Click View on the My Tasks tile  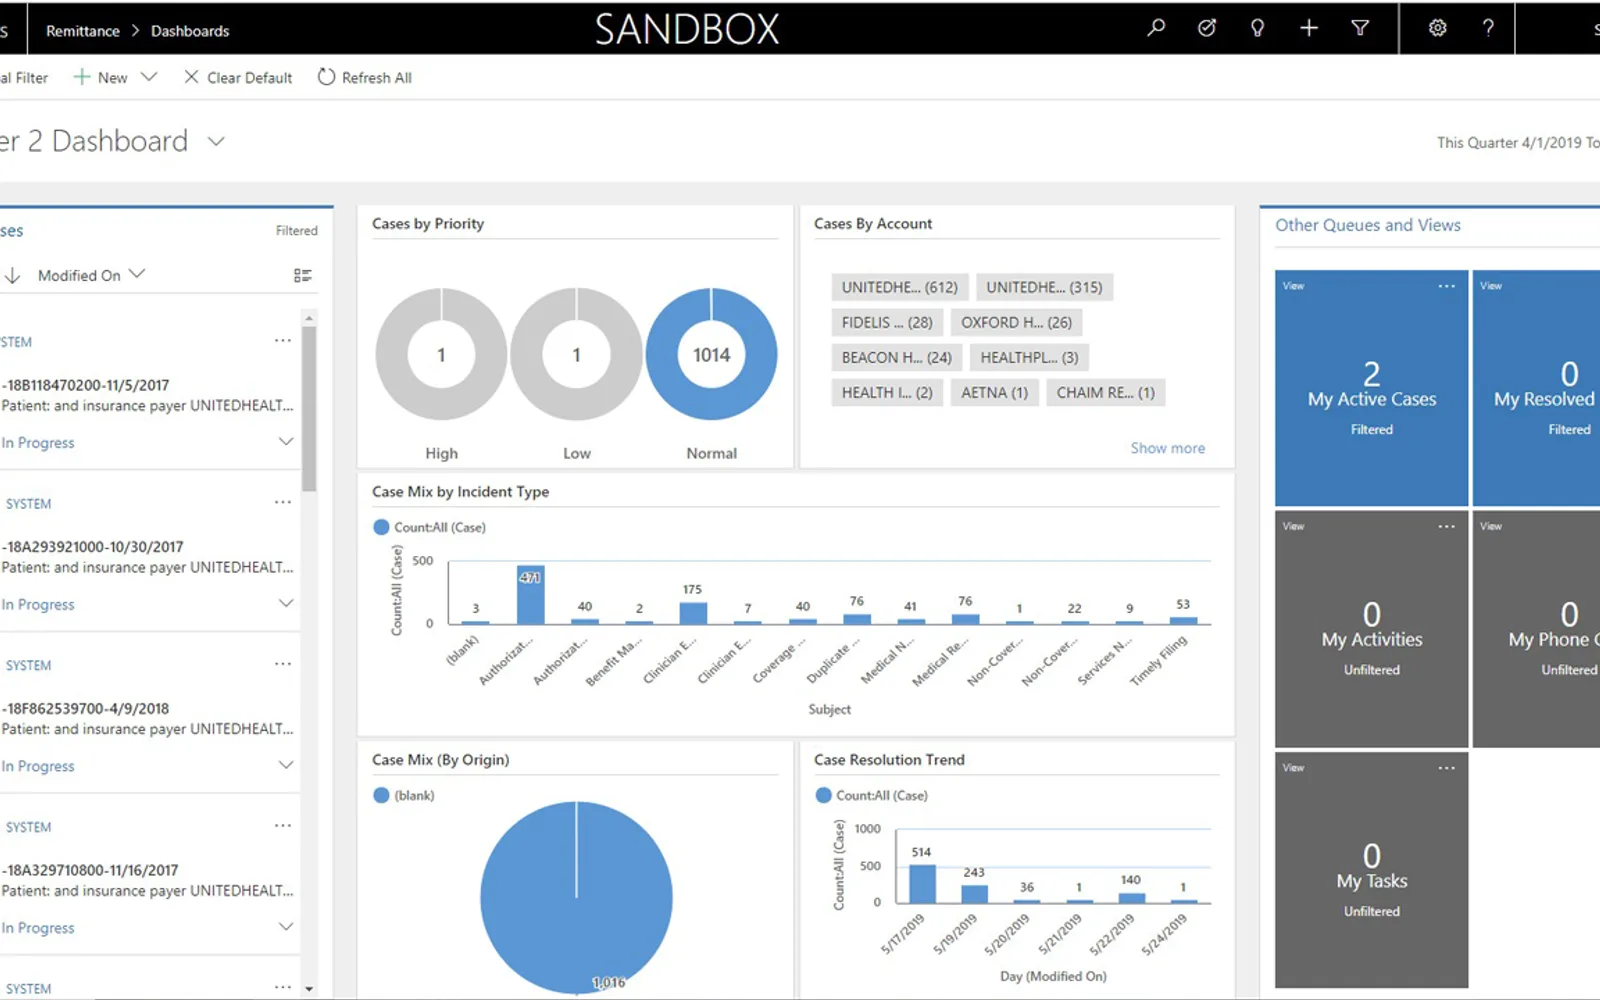(x=1293, y=768)
